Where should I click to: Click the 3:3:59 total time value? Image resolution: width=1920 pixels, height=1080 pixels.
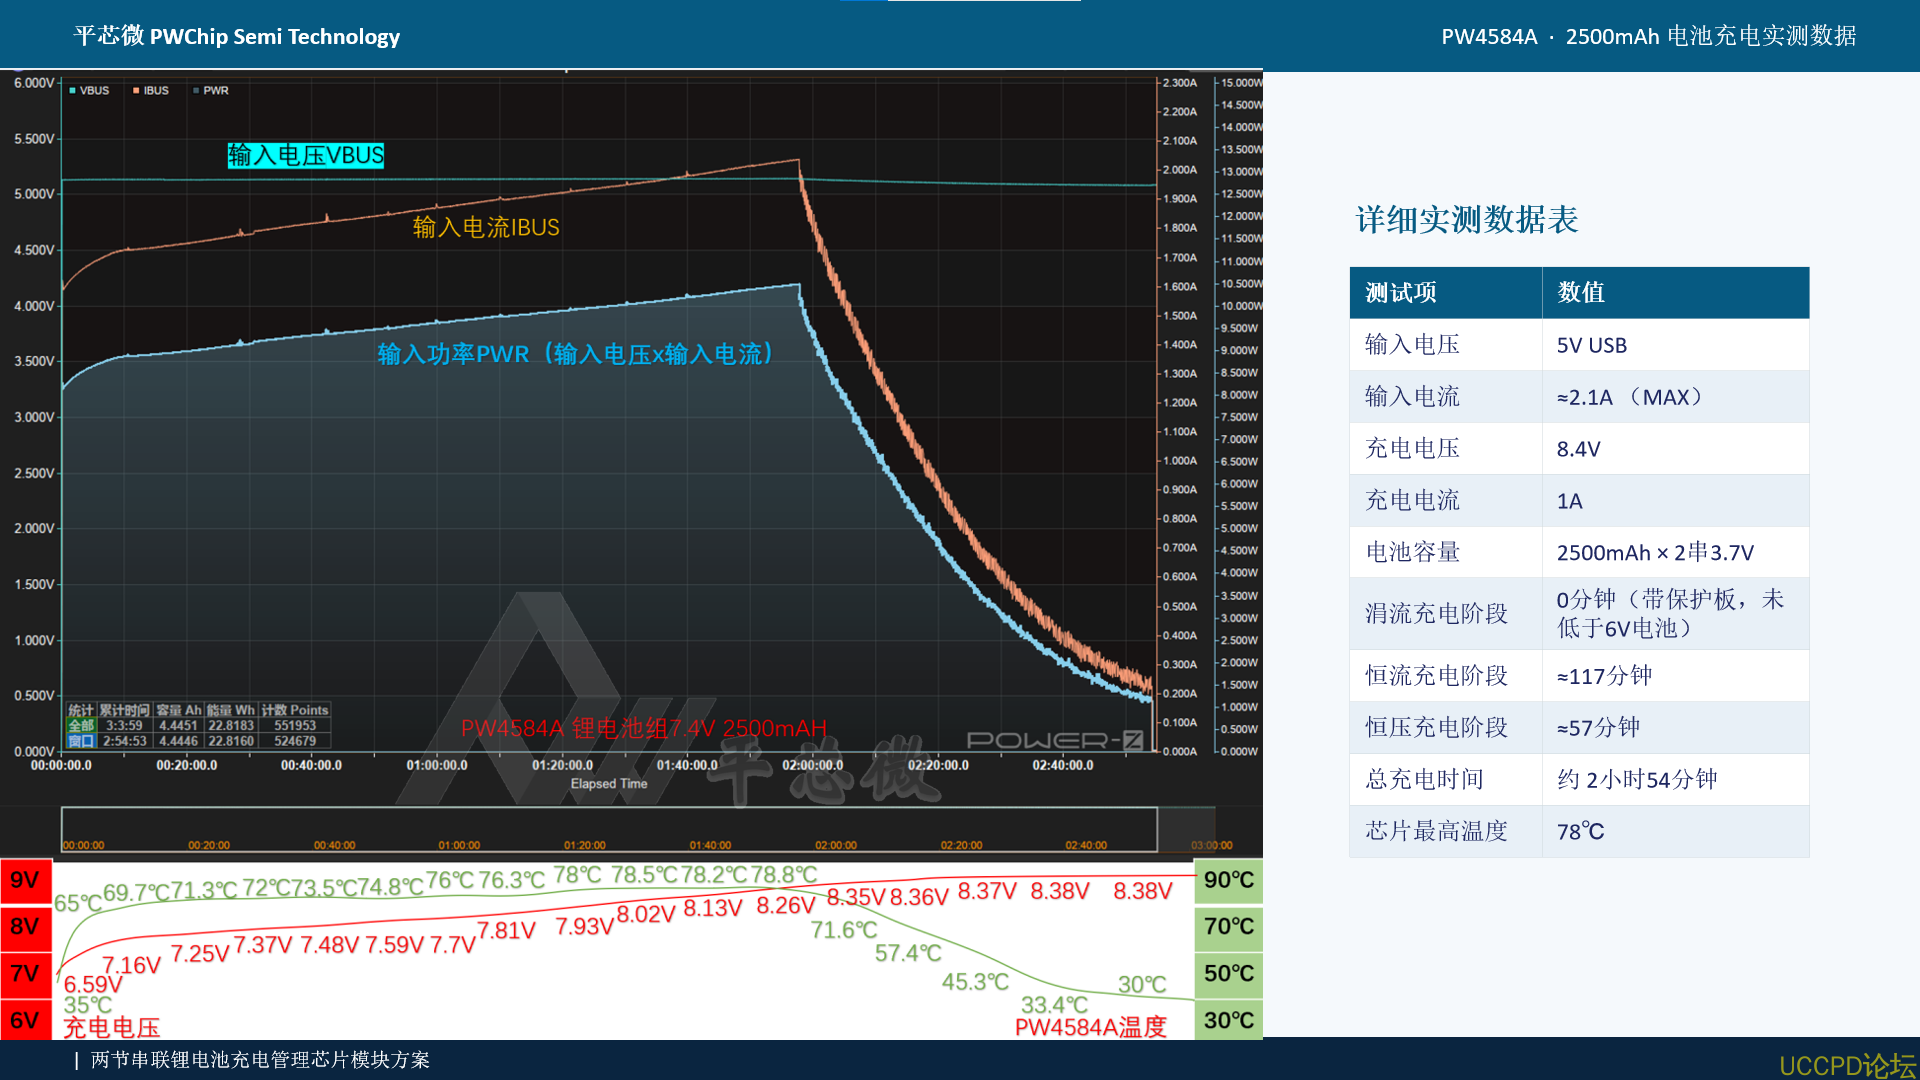(x=124, y=725)
